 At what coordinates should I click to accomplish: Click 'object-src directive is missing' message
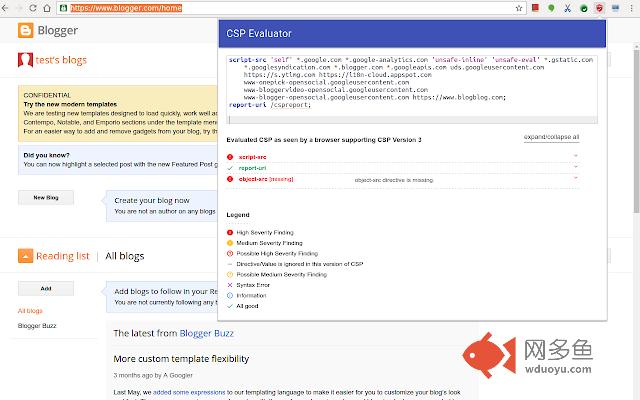tap(394, 180)
